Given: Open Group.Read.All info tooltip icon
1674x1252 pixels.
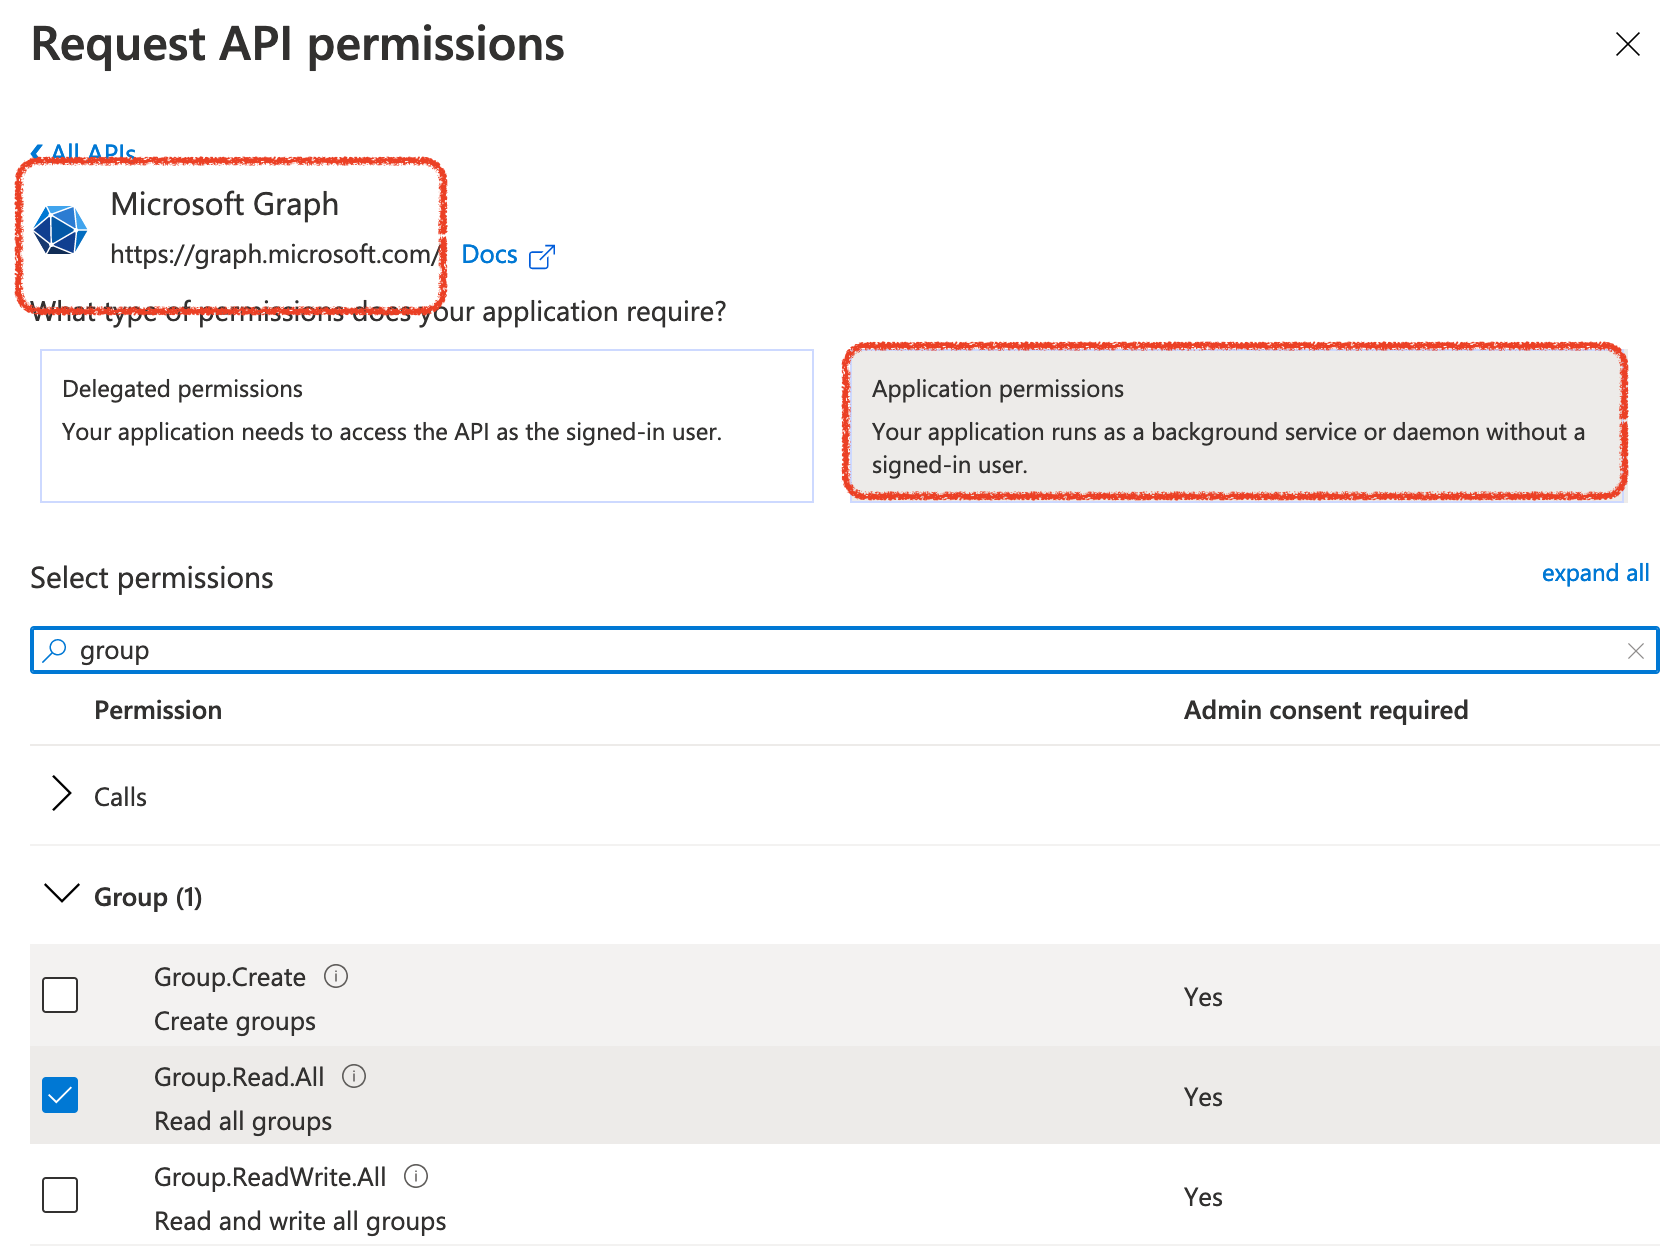Looking at the screenshot, I should tap(354, 1076).
